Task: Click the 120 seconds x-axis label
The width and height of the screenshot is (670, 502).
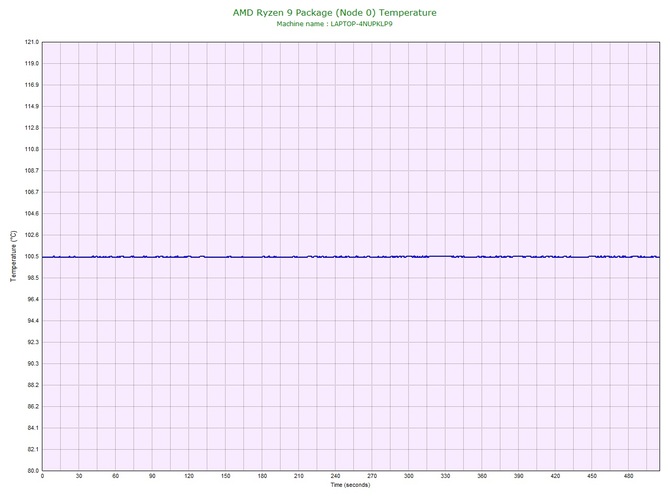Action: point(189,476)
